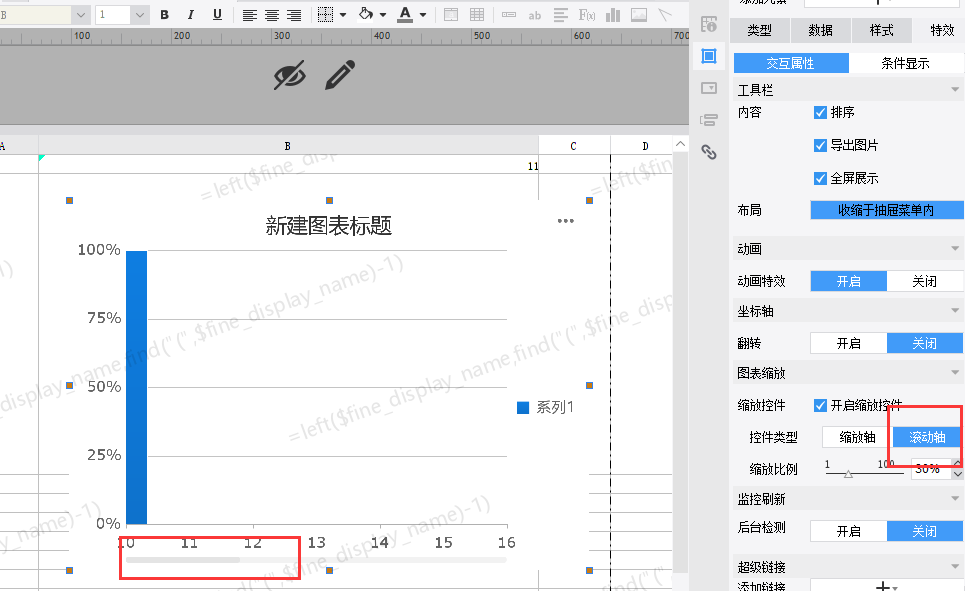Viewport: 965px width, 591px height.
Task: Open the font color dropdown arrow
Action: click(423, 15)
